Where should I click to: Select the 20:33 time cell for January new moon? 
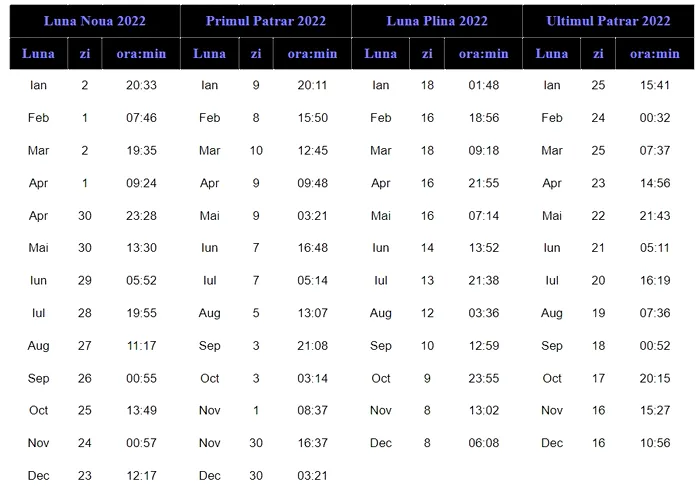click(142, 86)
